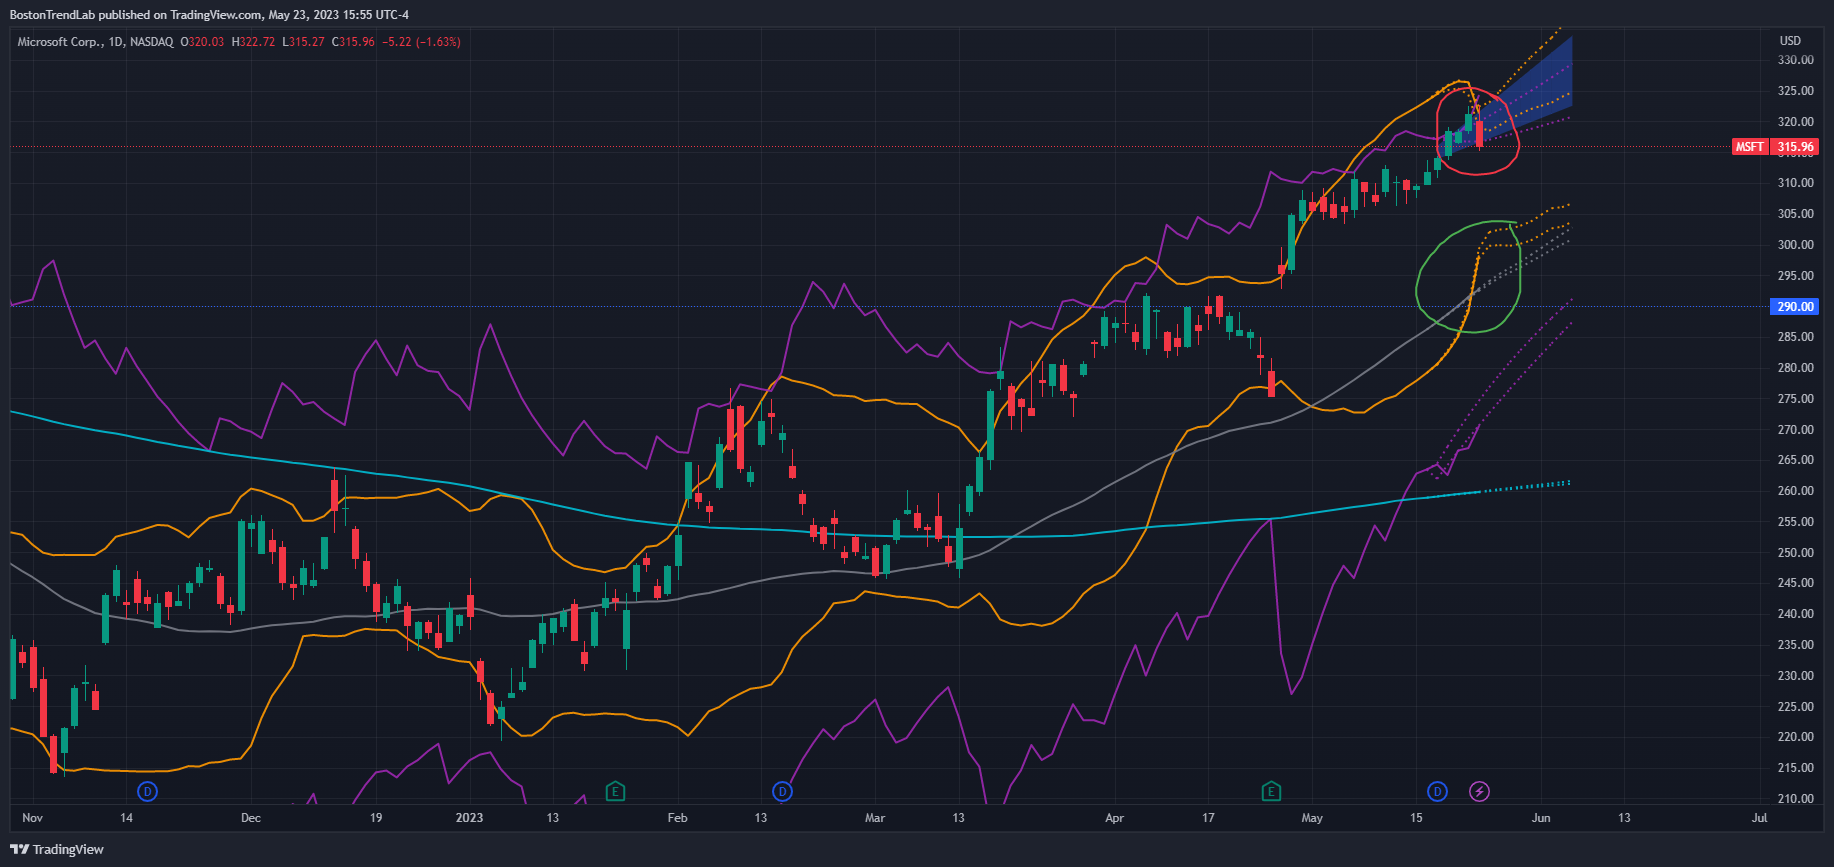The image size is (1834, 867).
Task: Click the earnings E marker in late January
Action: [615, 792]
